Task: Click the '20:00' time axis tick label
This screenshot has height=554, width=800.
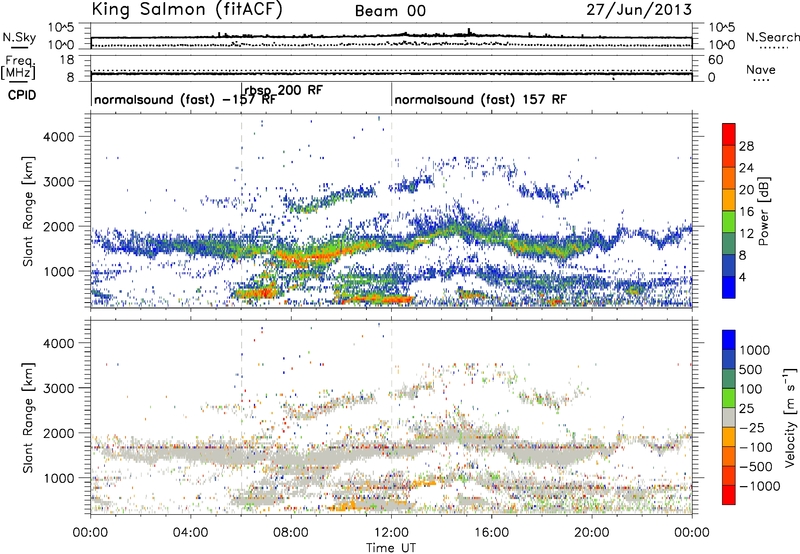Action: [x=592, y=533]
